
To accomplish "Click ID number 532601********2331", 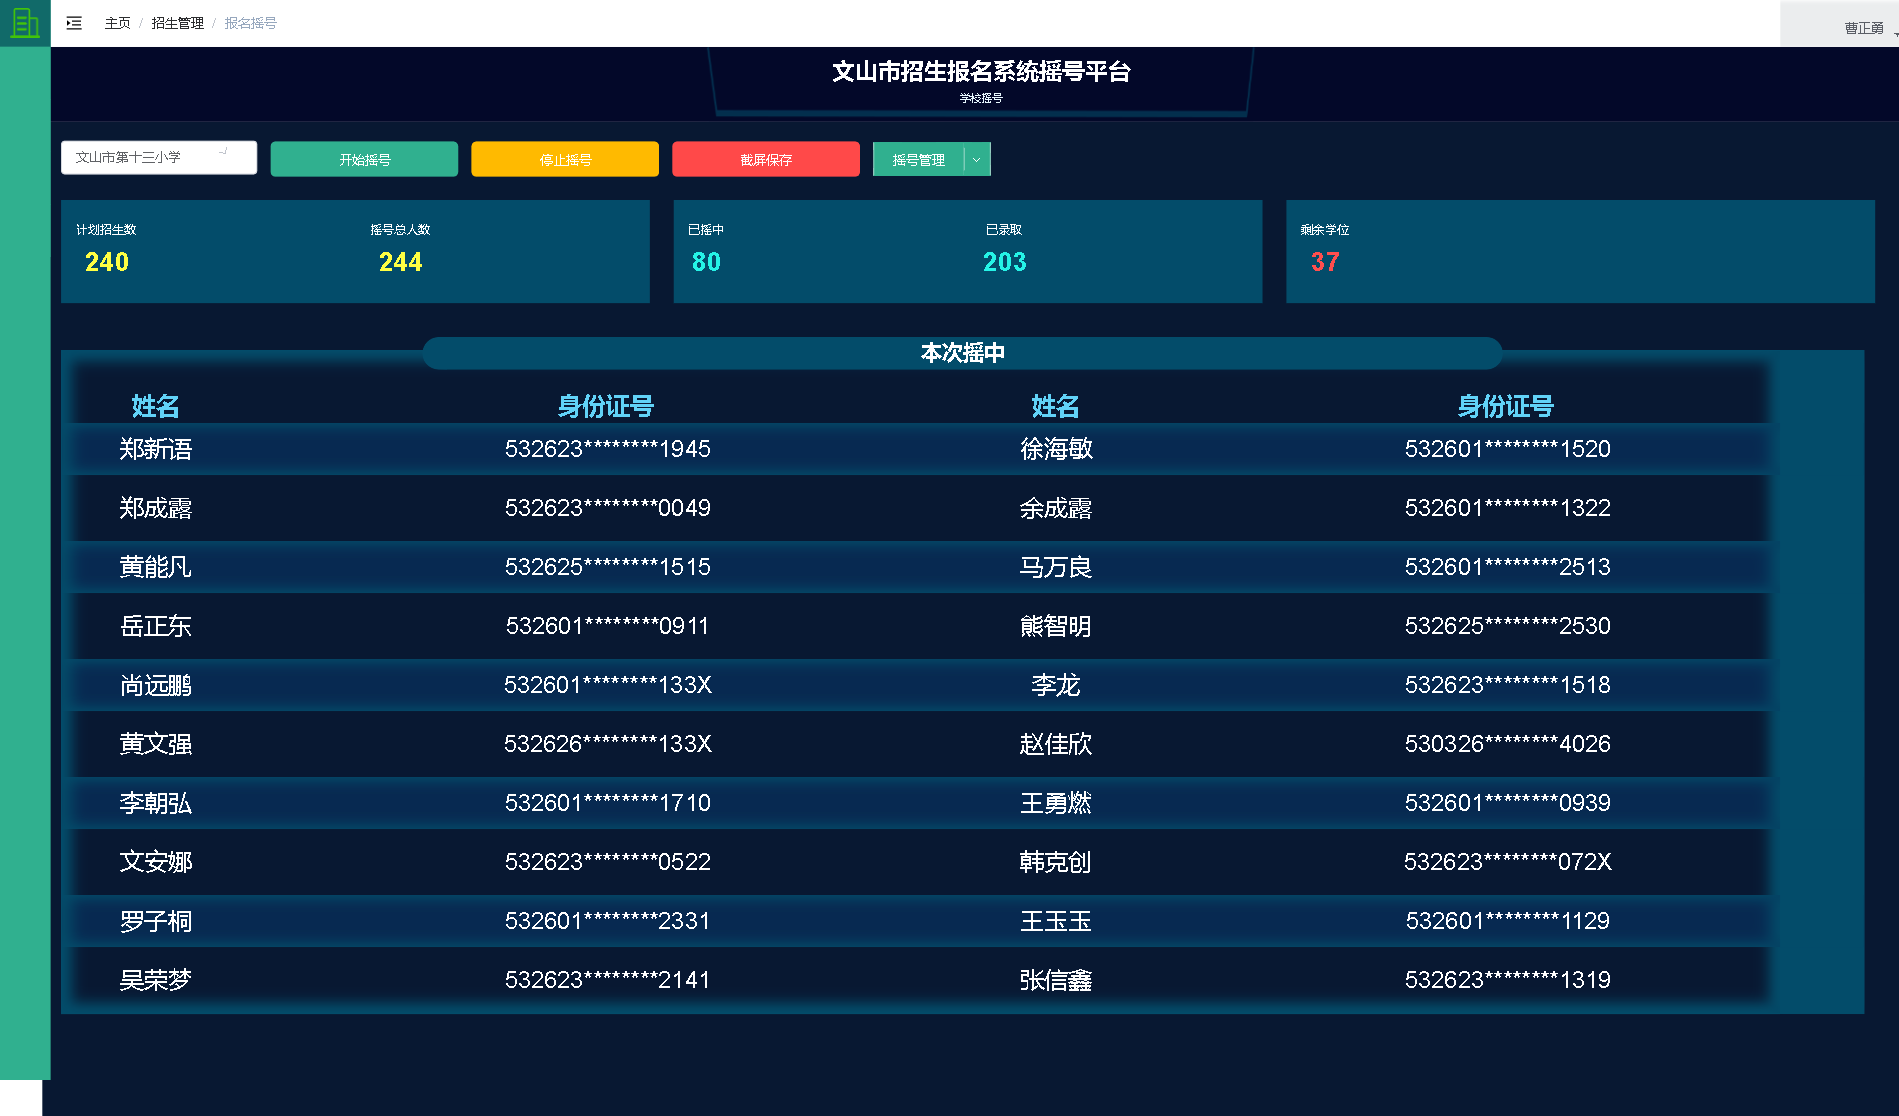I will 607,921.
